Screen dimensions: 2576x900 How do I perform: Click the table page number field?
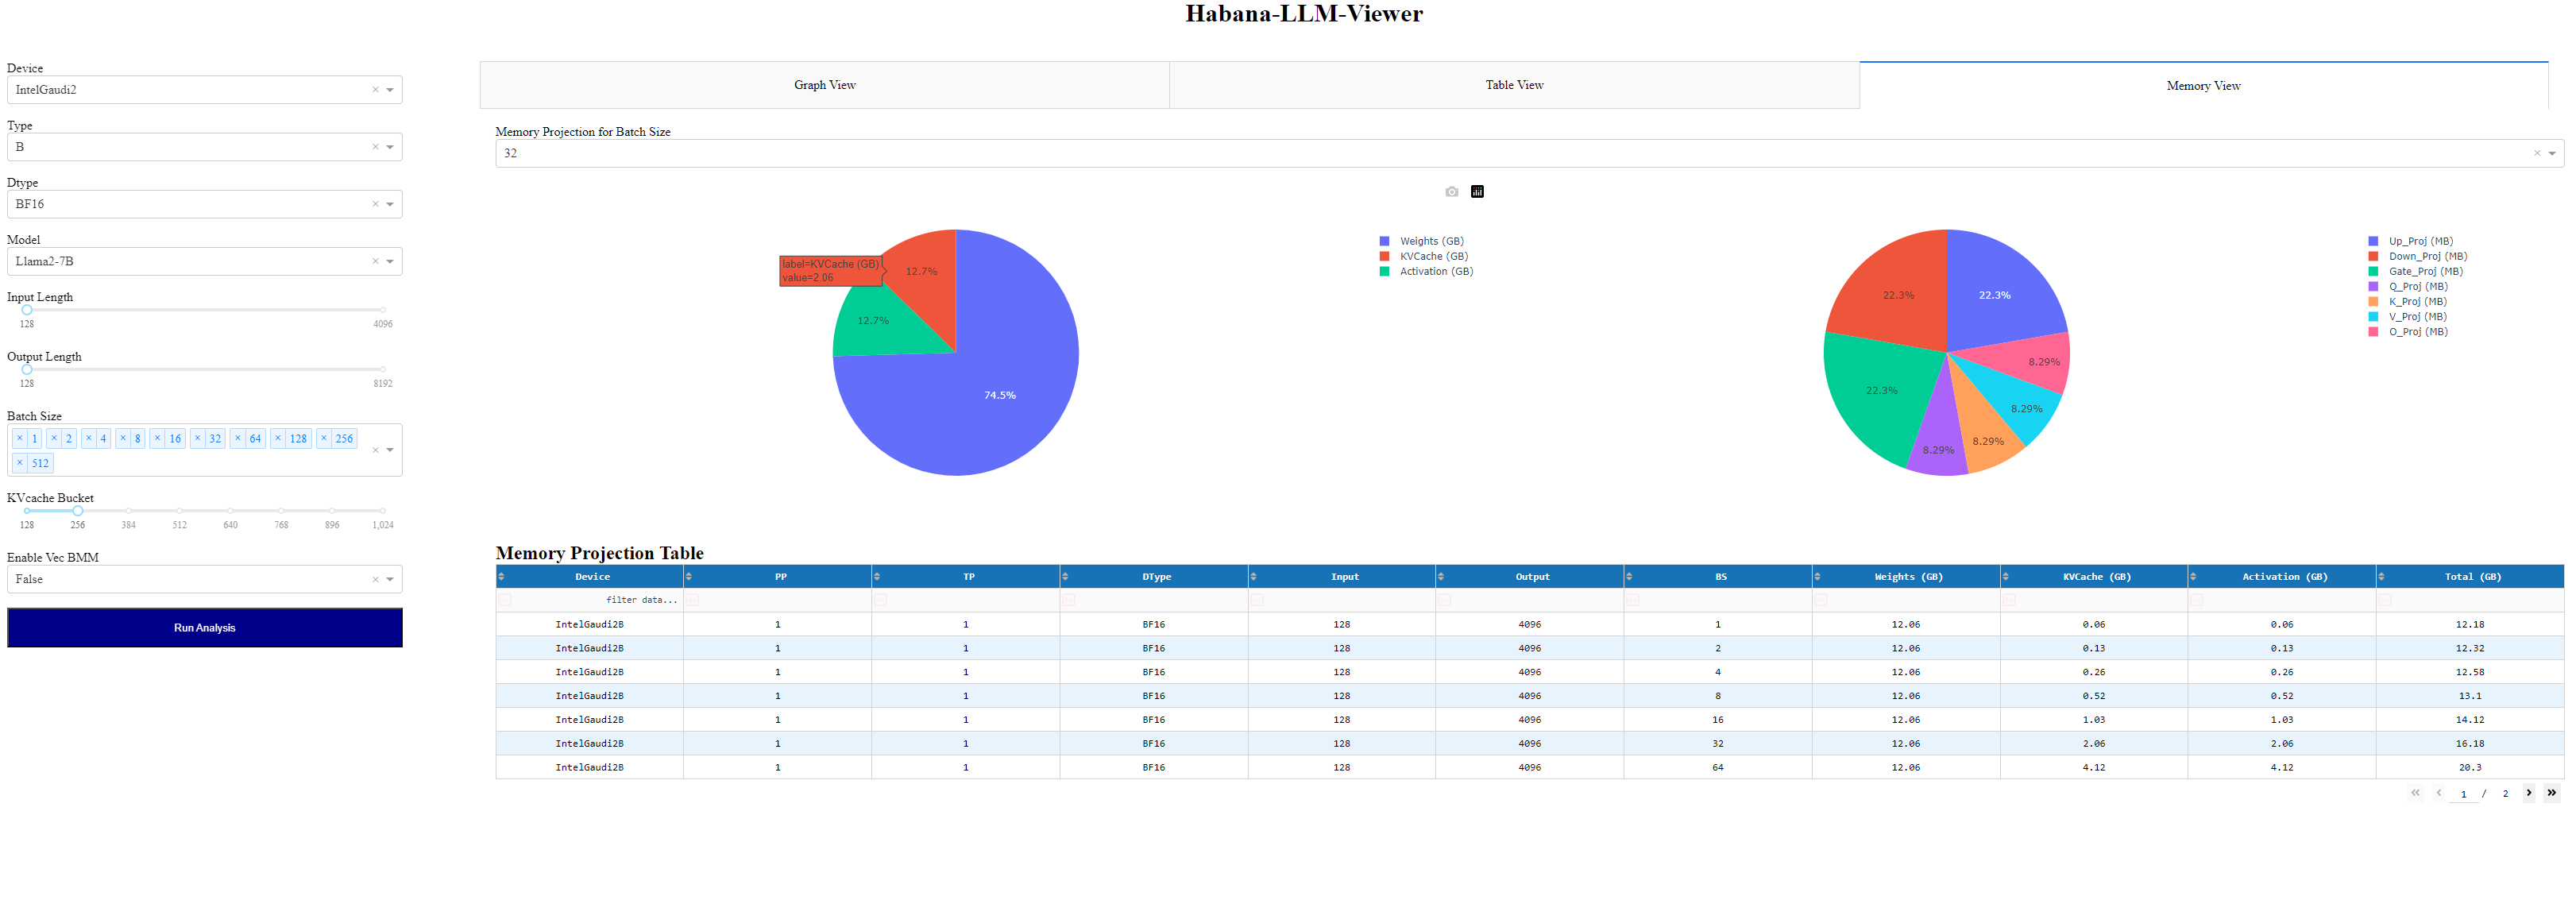2463,794
